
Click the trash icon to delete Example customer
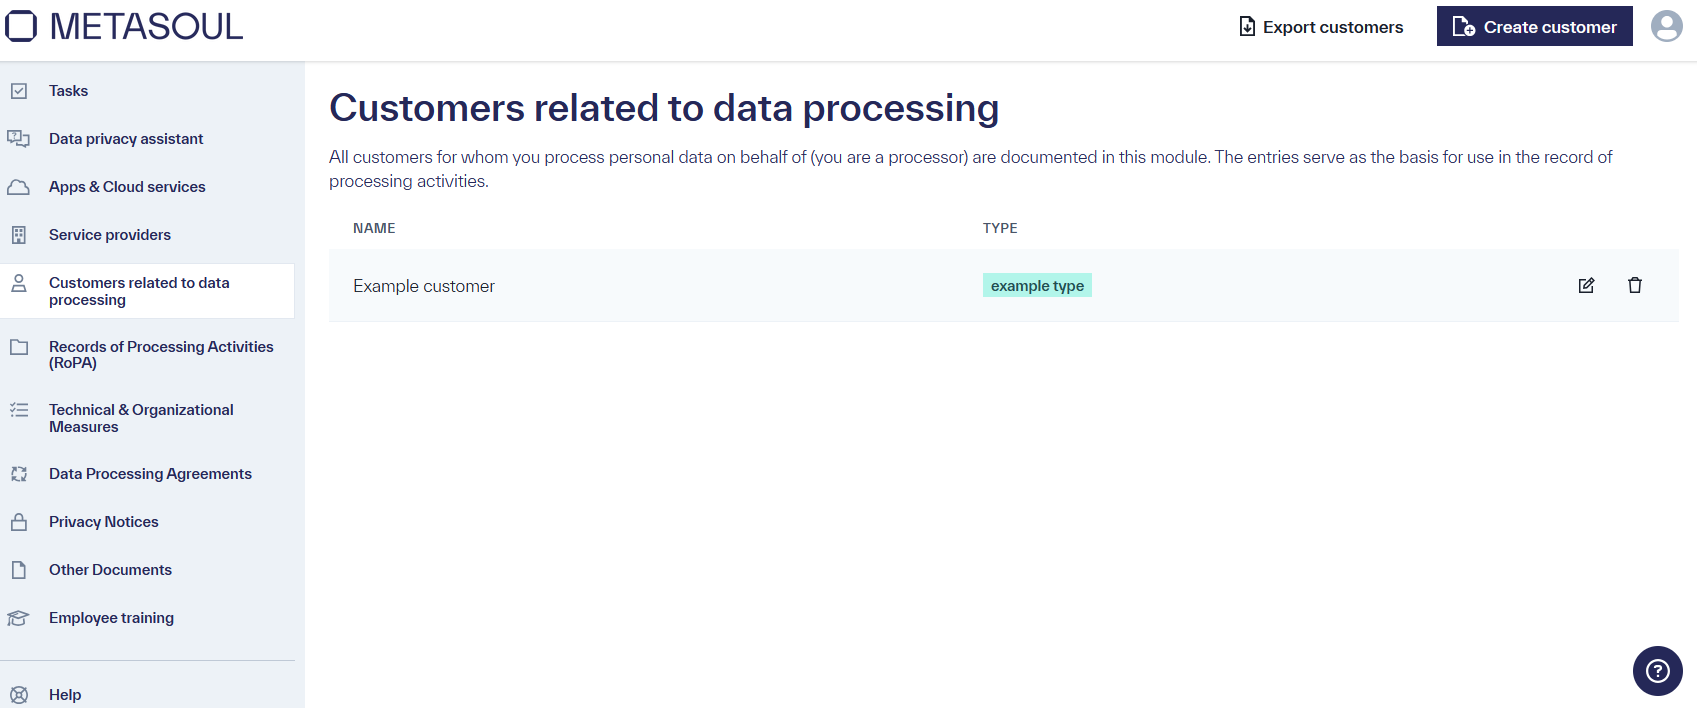coord(1636,285)
